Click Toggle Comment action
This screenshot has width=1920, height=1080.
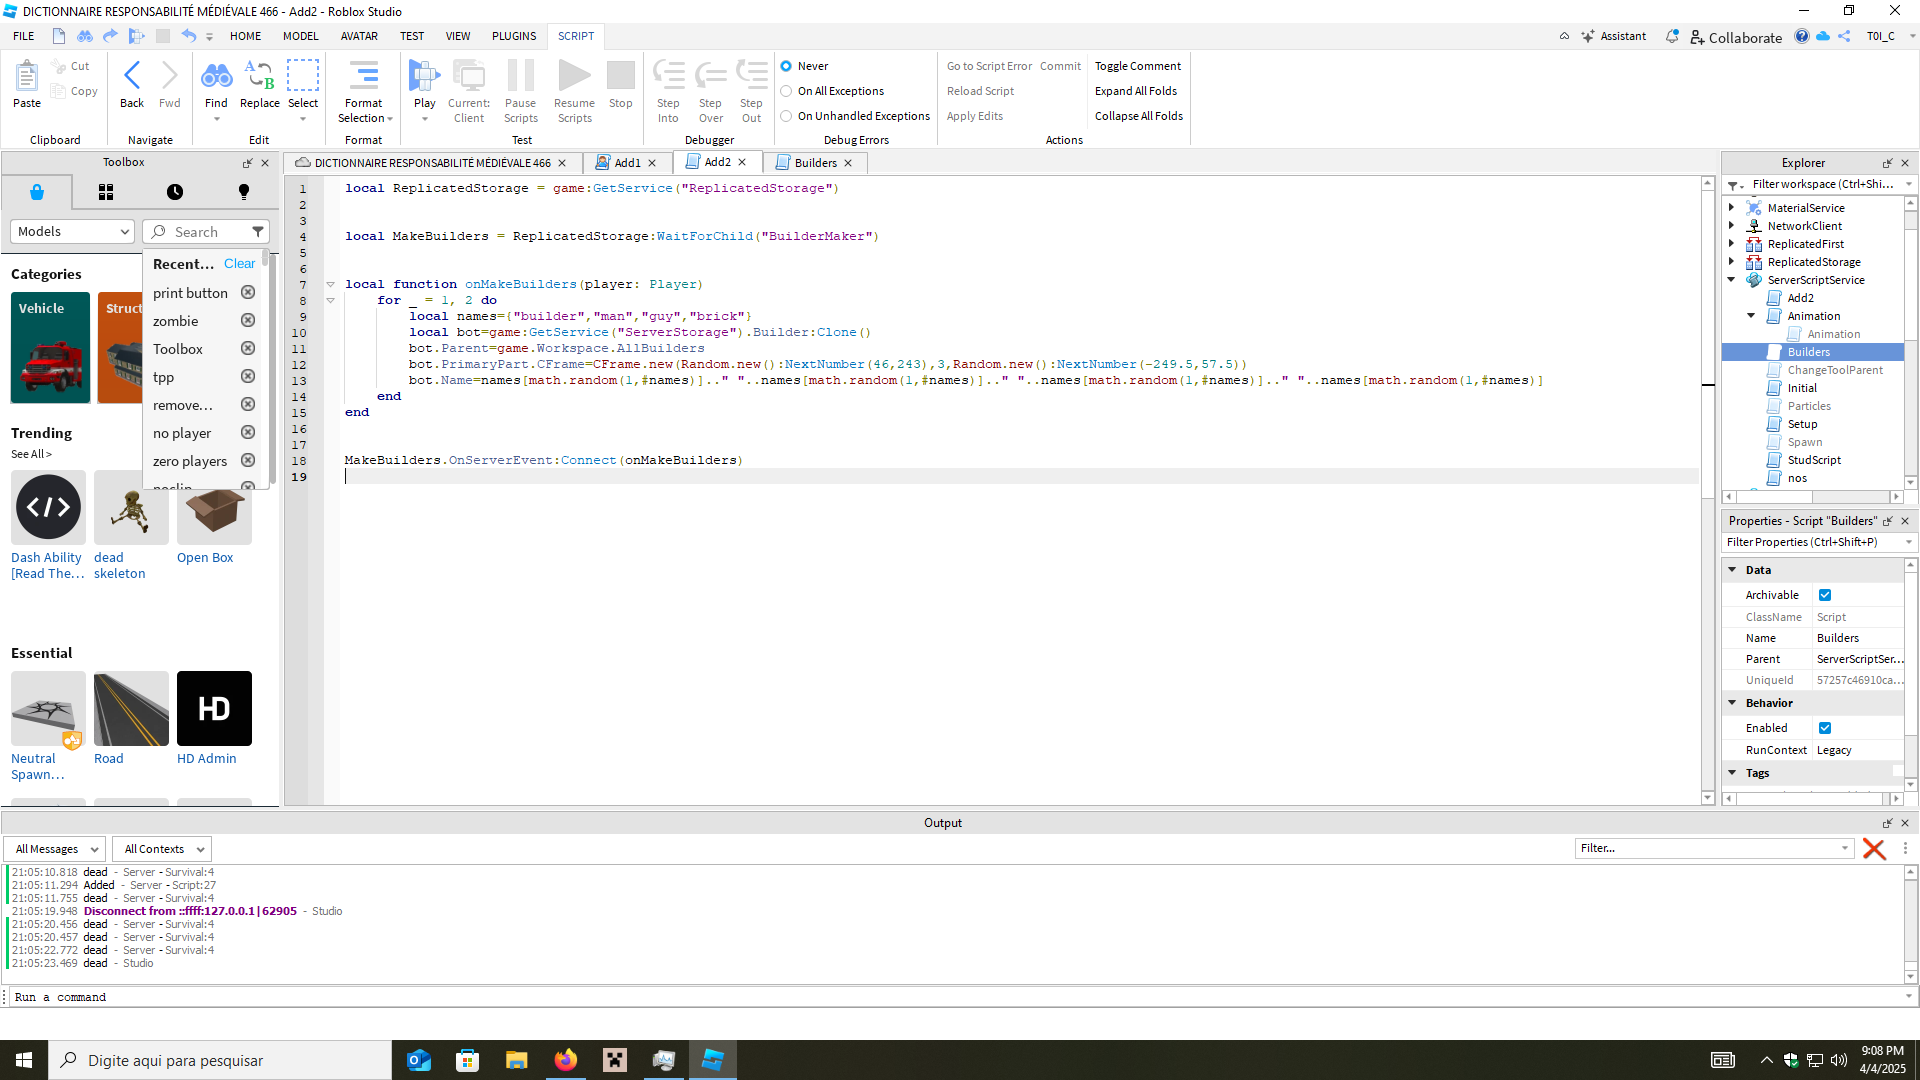[1137, 66]
